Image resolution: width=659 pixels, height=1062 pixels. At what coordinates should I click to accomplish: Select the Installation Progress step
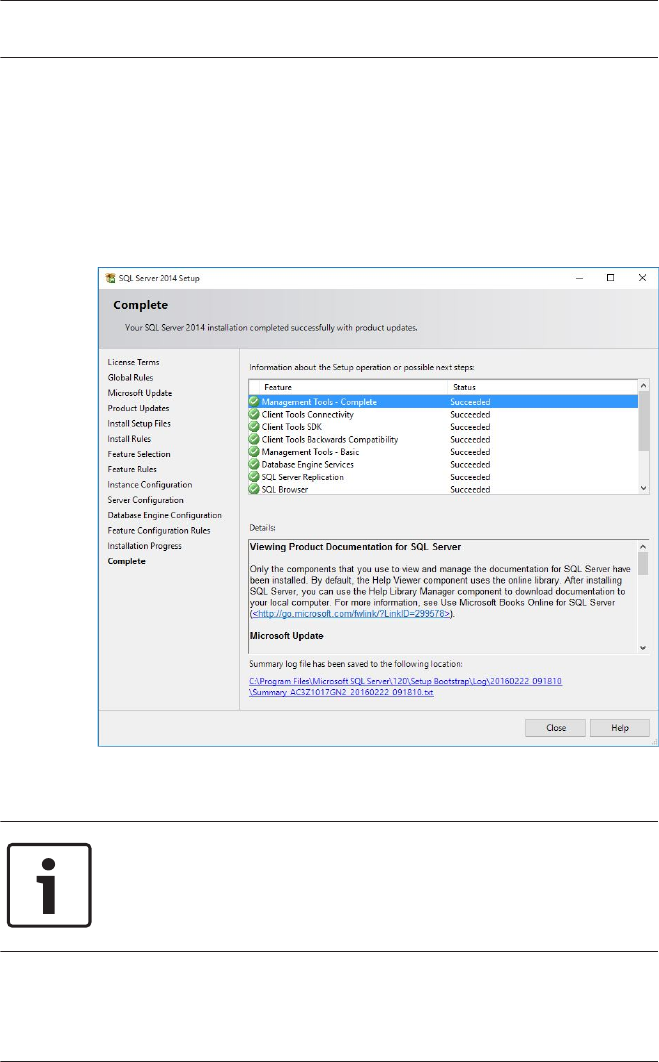pyautogui.click(x=144, y=546)
